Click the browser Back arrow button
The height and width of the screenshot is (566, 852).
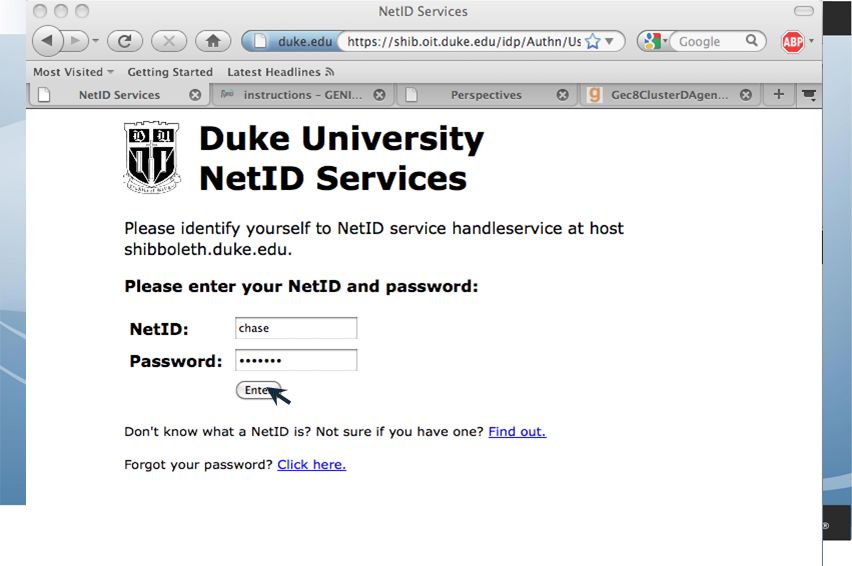[47, 41]
